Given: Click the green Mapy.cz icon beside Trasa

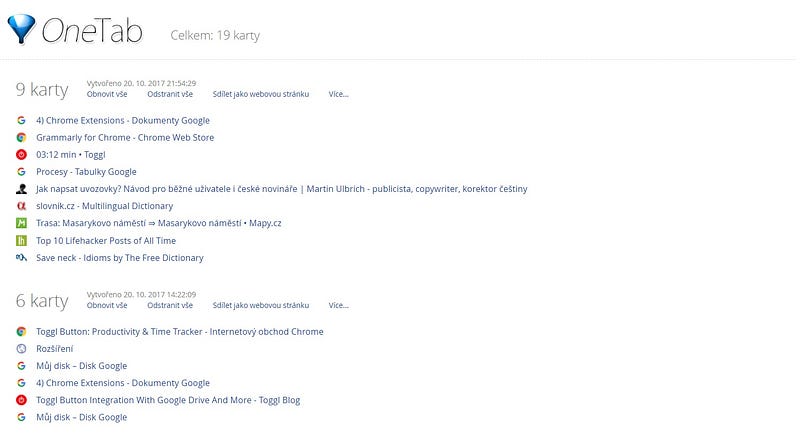Looking at the screenshot, I should click(21, 223).
